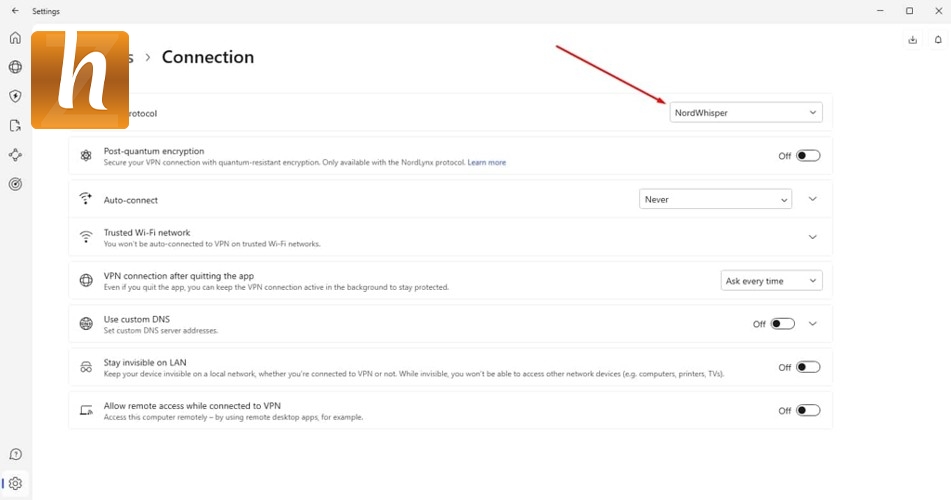
Task: Click the Settings gear in the sidebar
Action: [15, 483]
